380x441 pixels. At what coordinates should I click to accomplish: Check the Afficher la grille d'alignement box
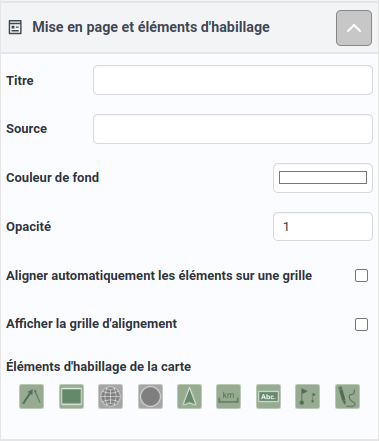[x=361, y=324]
